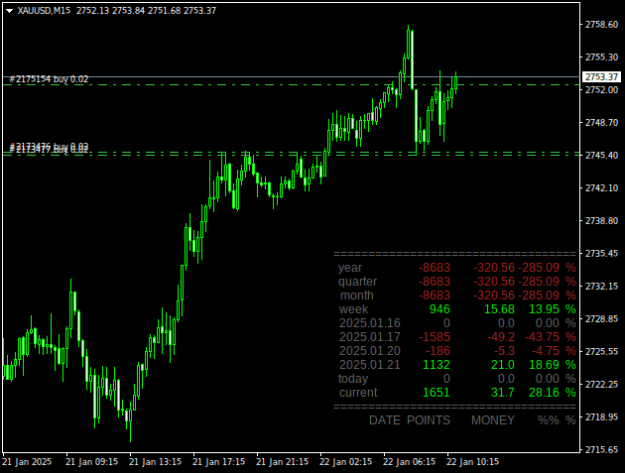Screen dimensions: 625x473
Task: Select the 2735.45 price scale label
Action: point(601,253)
